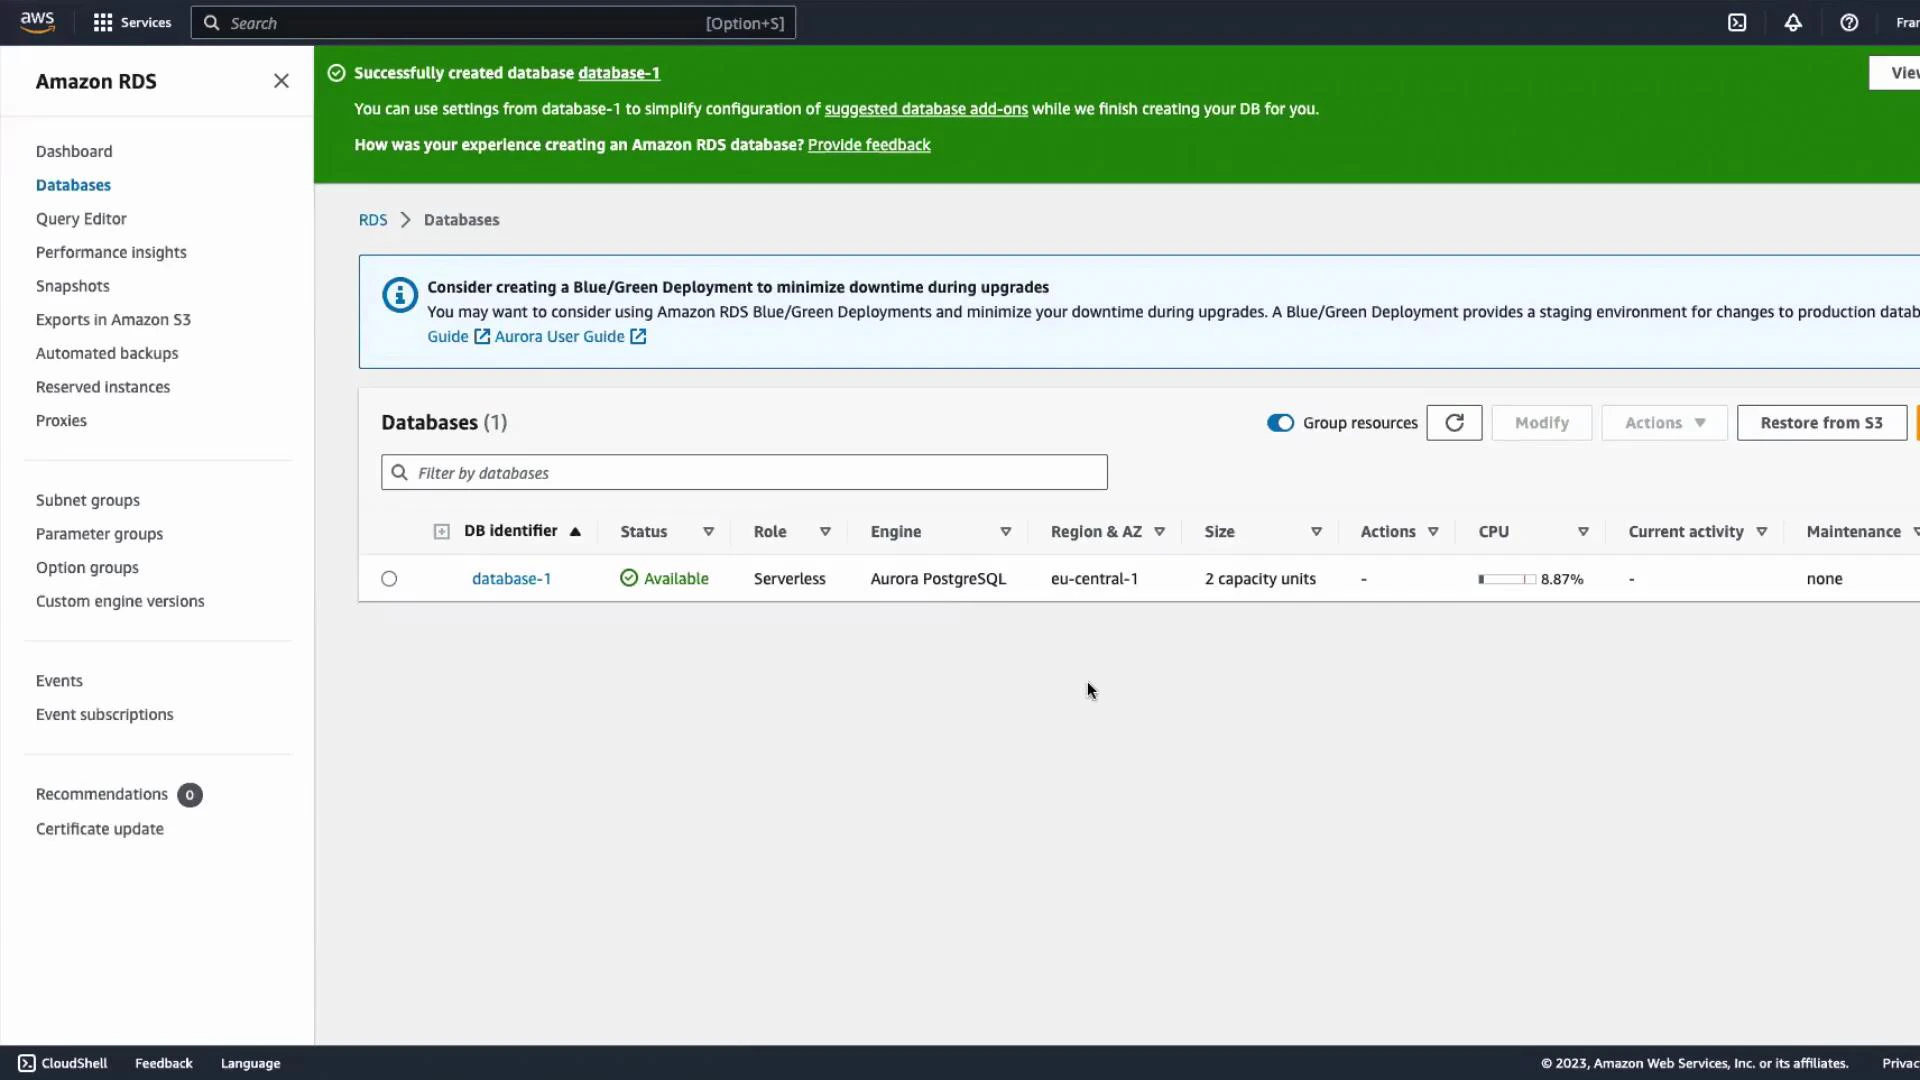1920x1080 pixels.
Task: Click the AWS logo to go home
Action: 37,22
